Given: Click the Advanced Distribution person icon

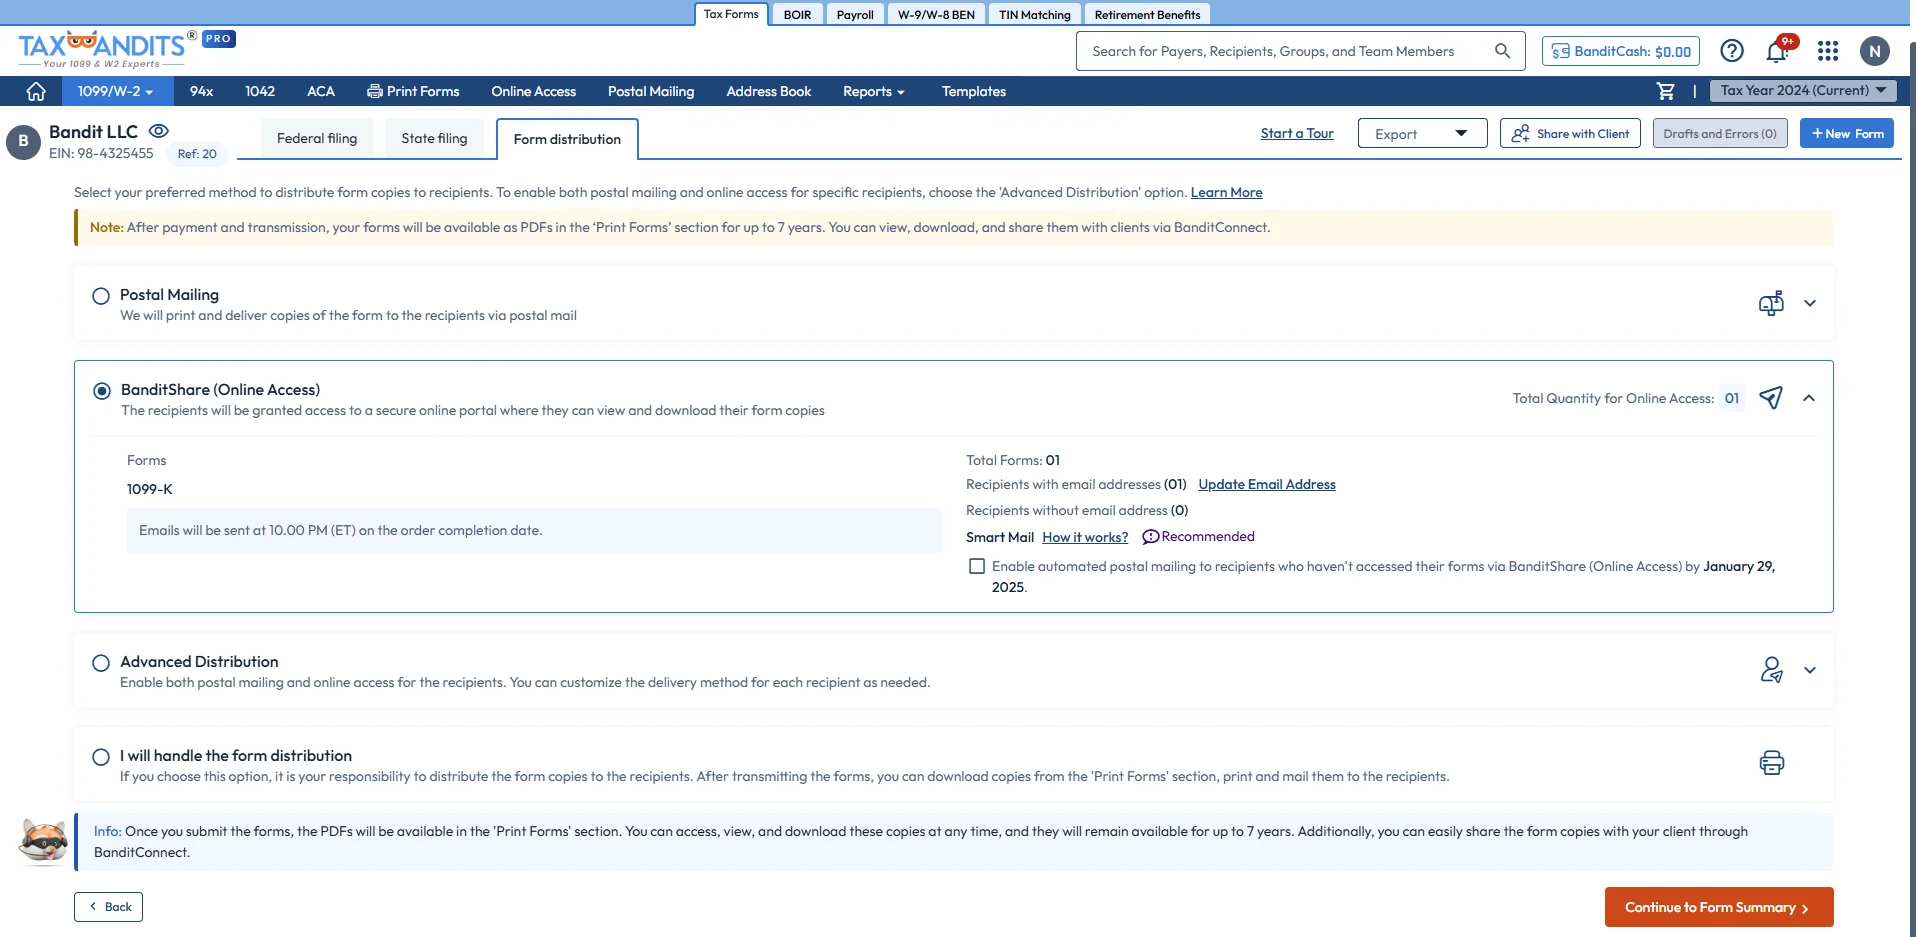Looking at the screenshot, I should pos(1771,670).
